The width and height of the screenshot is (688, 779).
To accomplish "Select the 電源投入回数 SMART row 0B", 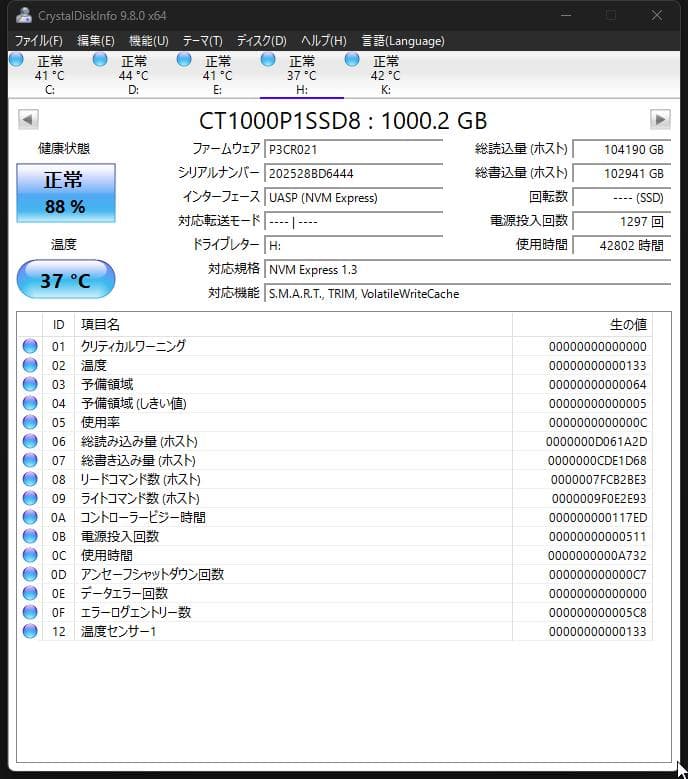I will [335, 536].
